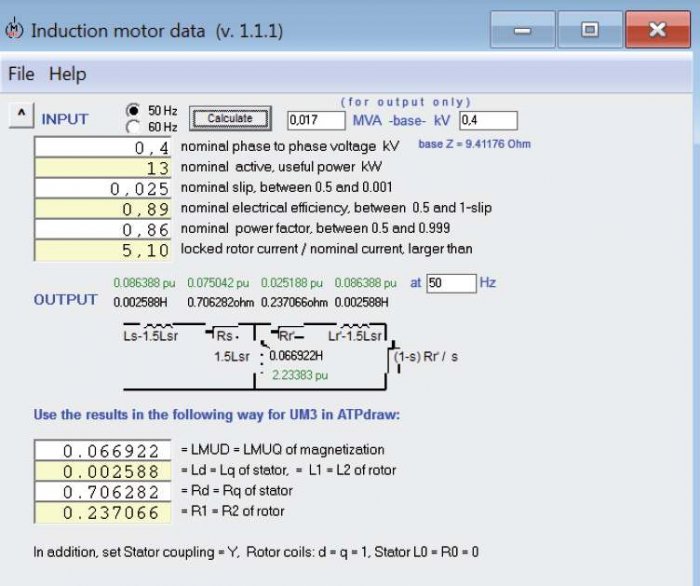Screen dimensions: 700x586
Task: Click the 0.237066ohm output value
Action: (x=294, y=303)
